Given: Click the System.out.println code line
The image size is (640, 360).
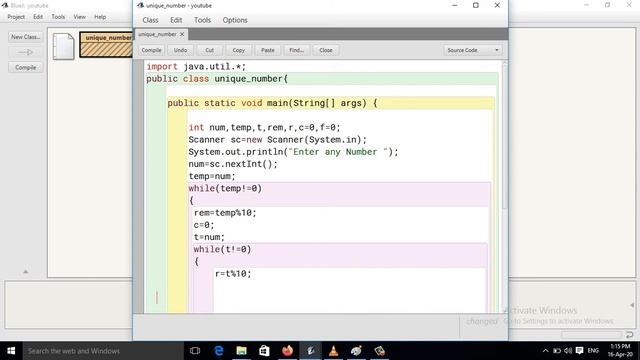Looking at the screenshot, I should point(293,152).
